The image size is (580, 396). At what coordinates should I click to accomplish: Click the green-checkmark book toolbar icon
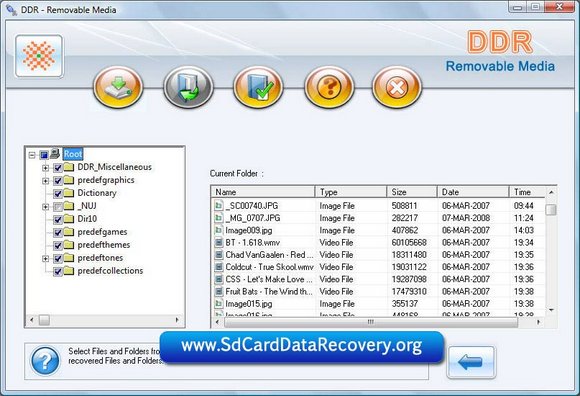[x=258, y=87]
